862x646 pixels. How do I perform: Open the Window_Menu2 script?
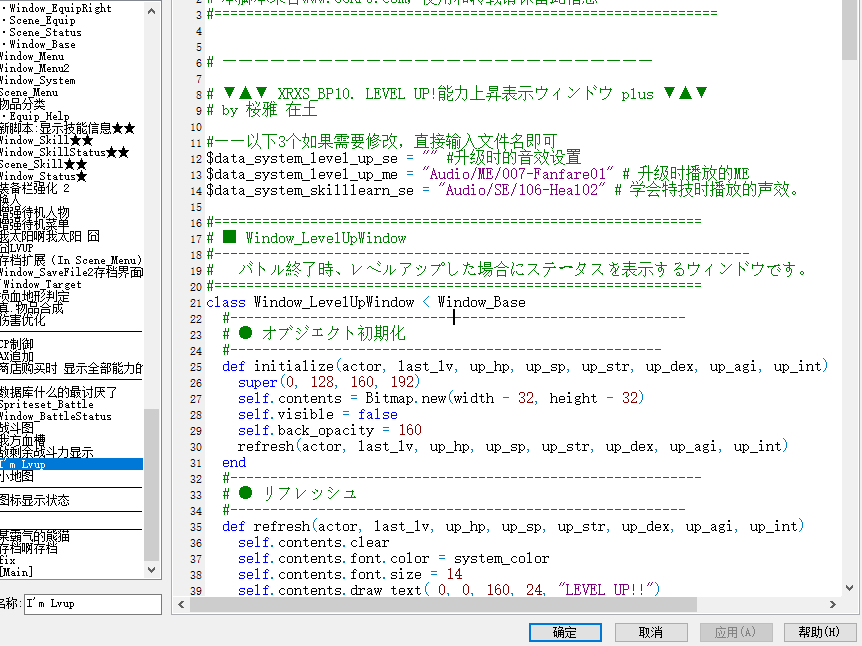coord(35,69)
